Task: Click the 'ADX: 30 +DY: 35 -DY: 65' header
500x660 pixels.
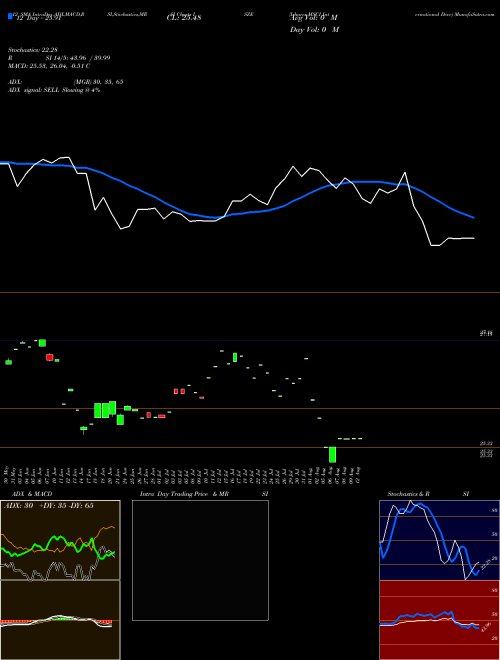Action: [x=49, y=506]
